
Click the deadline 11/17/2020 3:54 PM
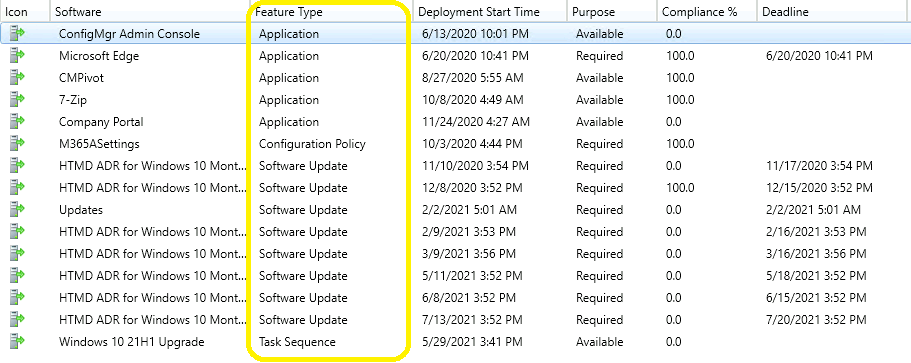[819, 166]
